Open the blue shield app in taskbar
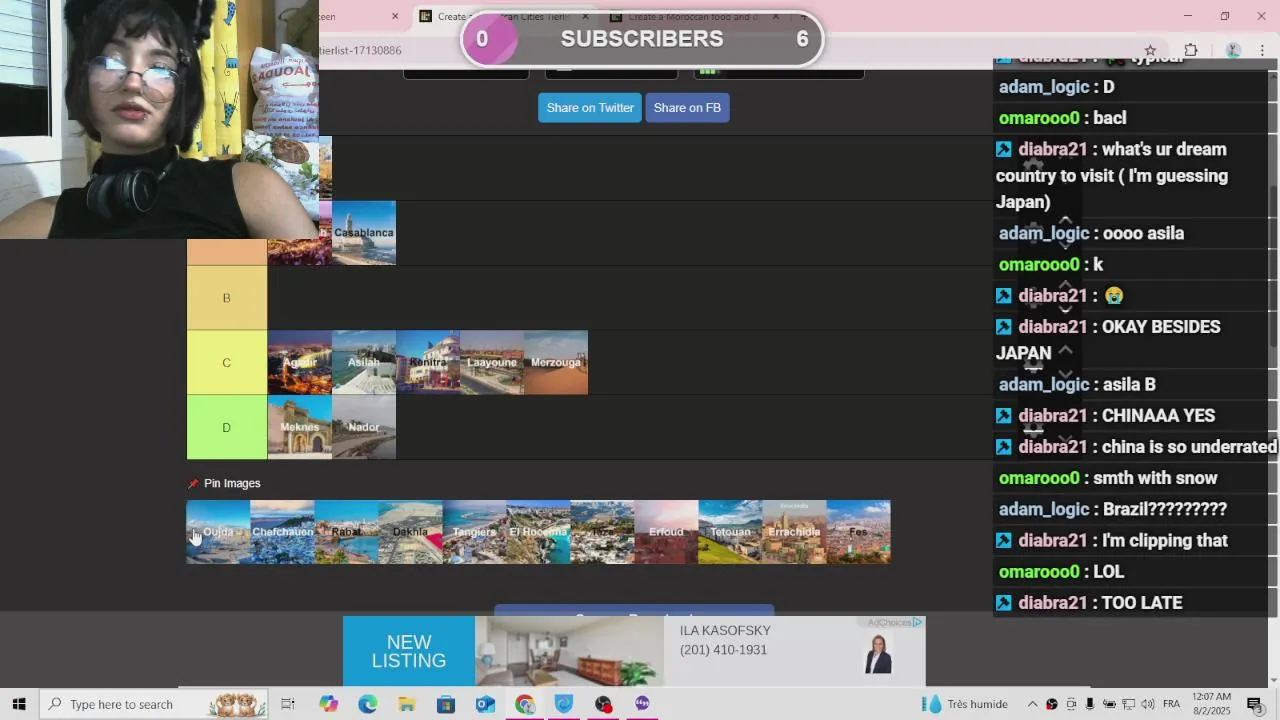This screenshot has height=720, width=1280. tap(564, 704)
